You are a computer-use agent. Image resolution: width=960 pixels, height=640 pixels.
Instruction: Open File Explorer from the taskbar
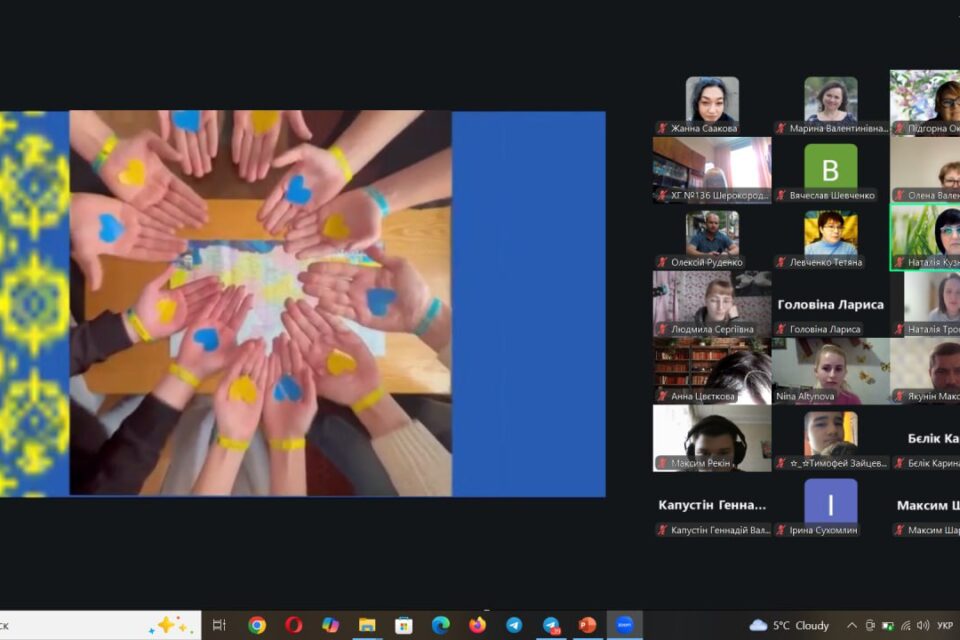coord(367,625)
